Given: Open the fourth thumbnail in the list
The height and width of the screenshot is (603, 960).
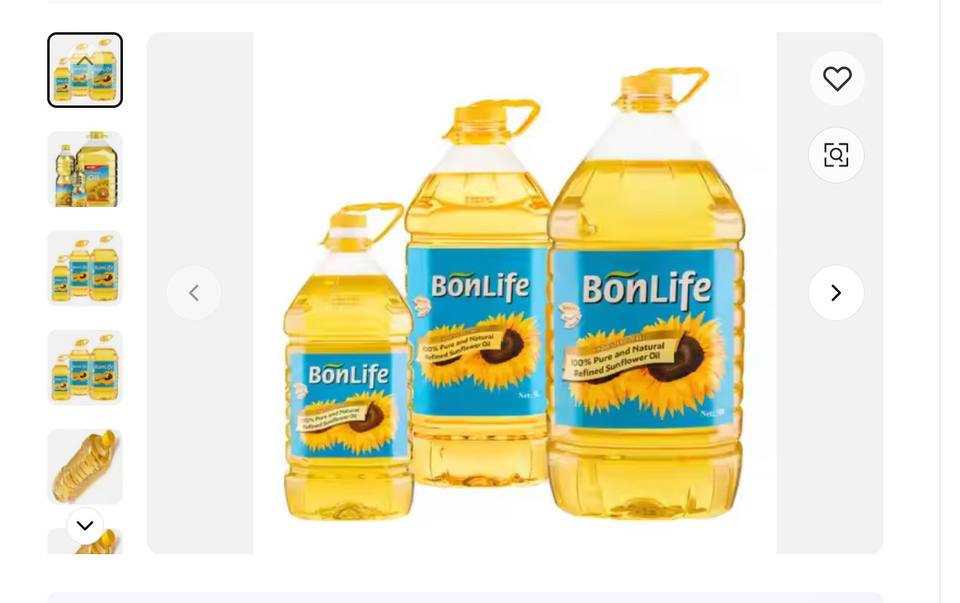Looking at the screenshot, I should click(85, 367).
